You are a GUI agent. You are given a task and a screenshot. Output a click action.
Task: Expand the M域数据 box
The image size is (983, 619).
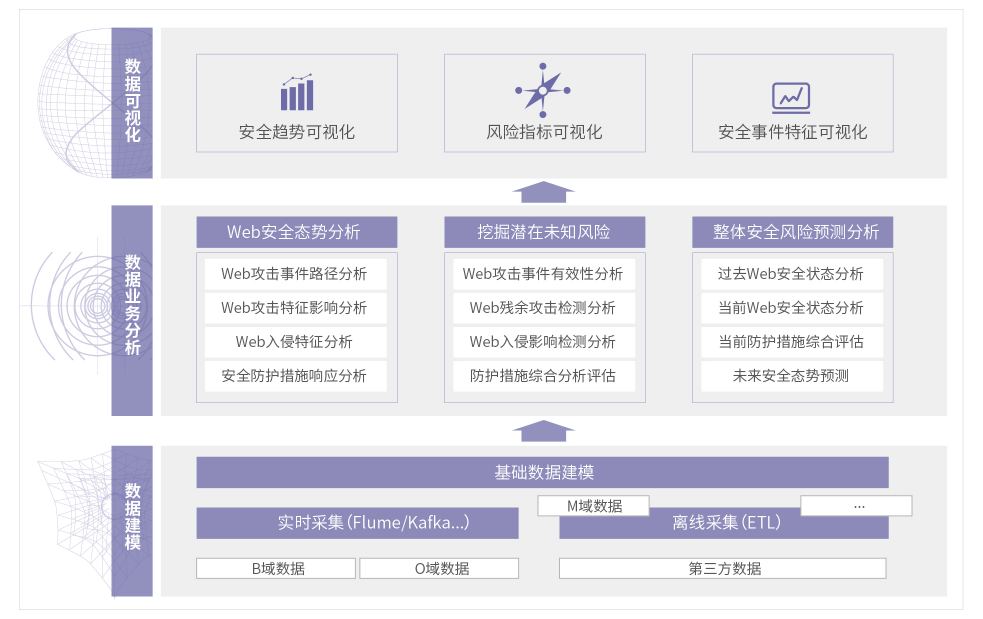tap(592, 505)
